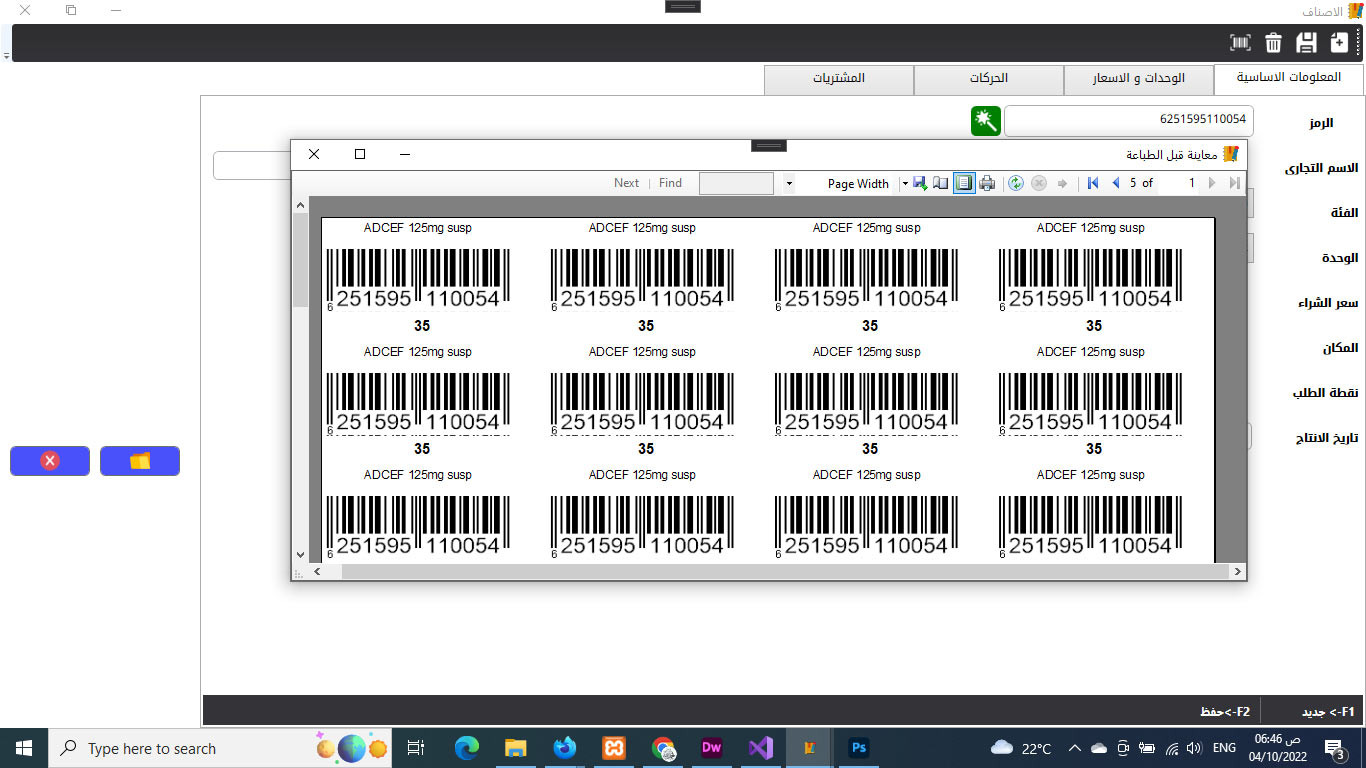Open the Wi-Fi network panel in the tray
Viewport: 1366px width, 768px height.
1171,748
